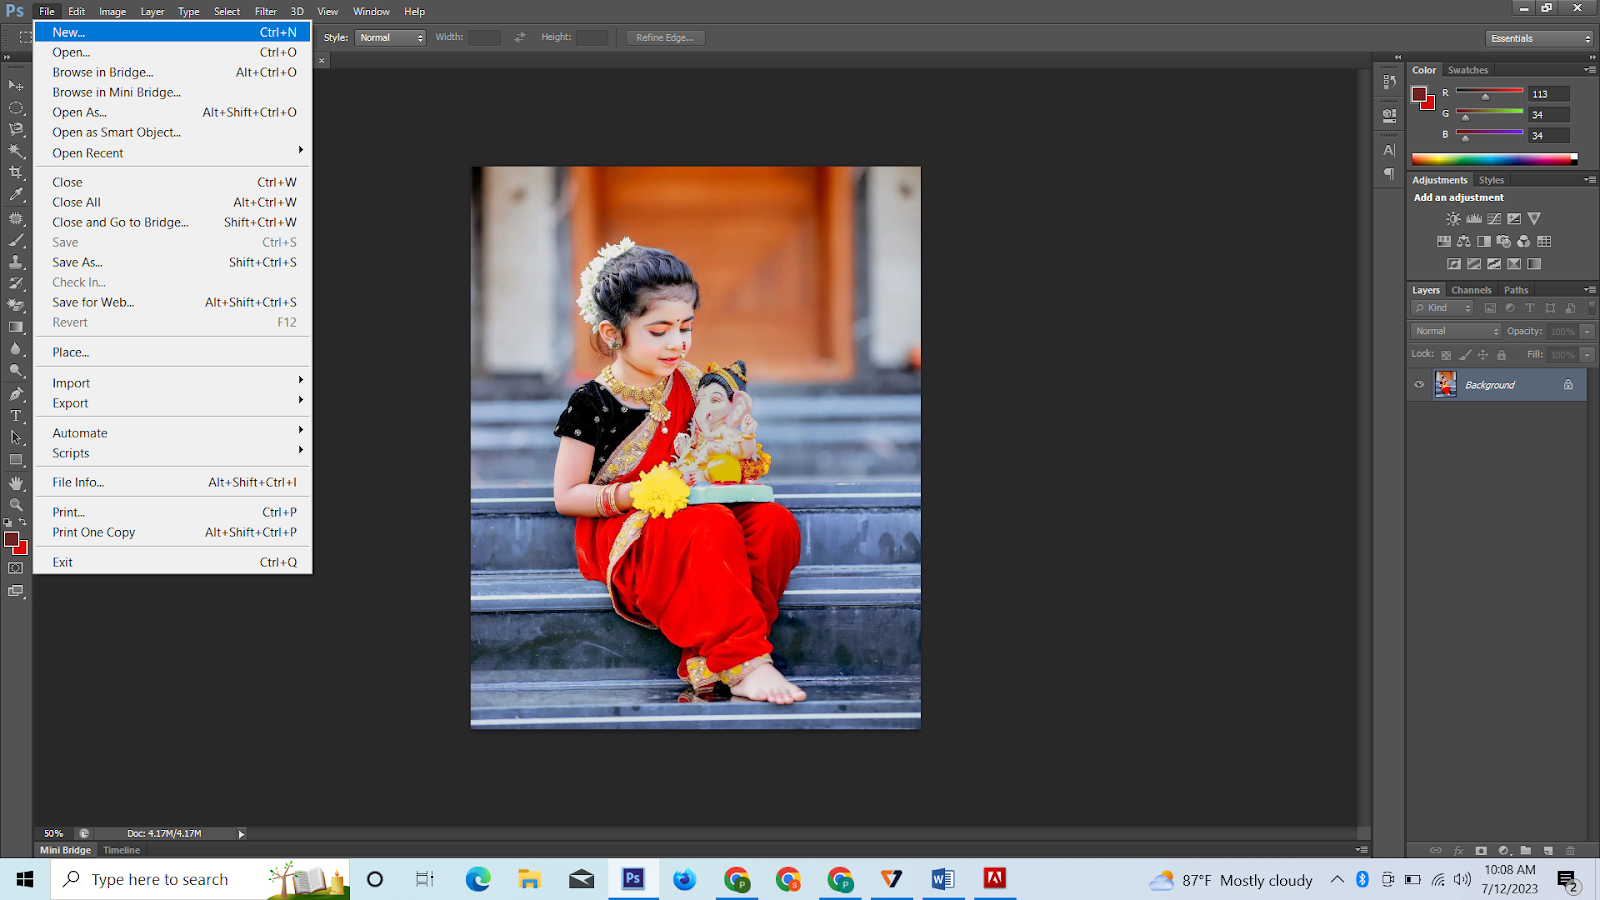Toggle lock transparent pixels in Layers panel
Viewport: 1600px width, 900px height.
pos(1446,355)
